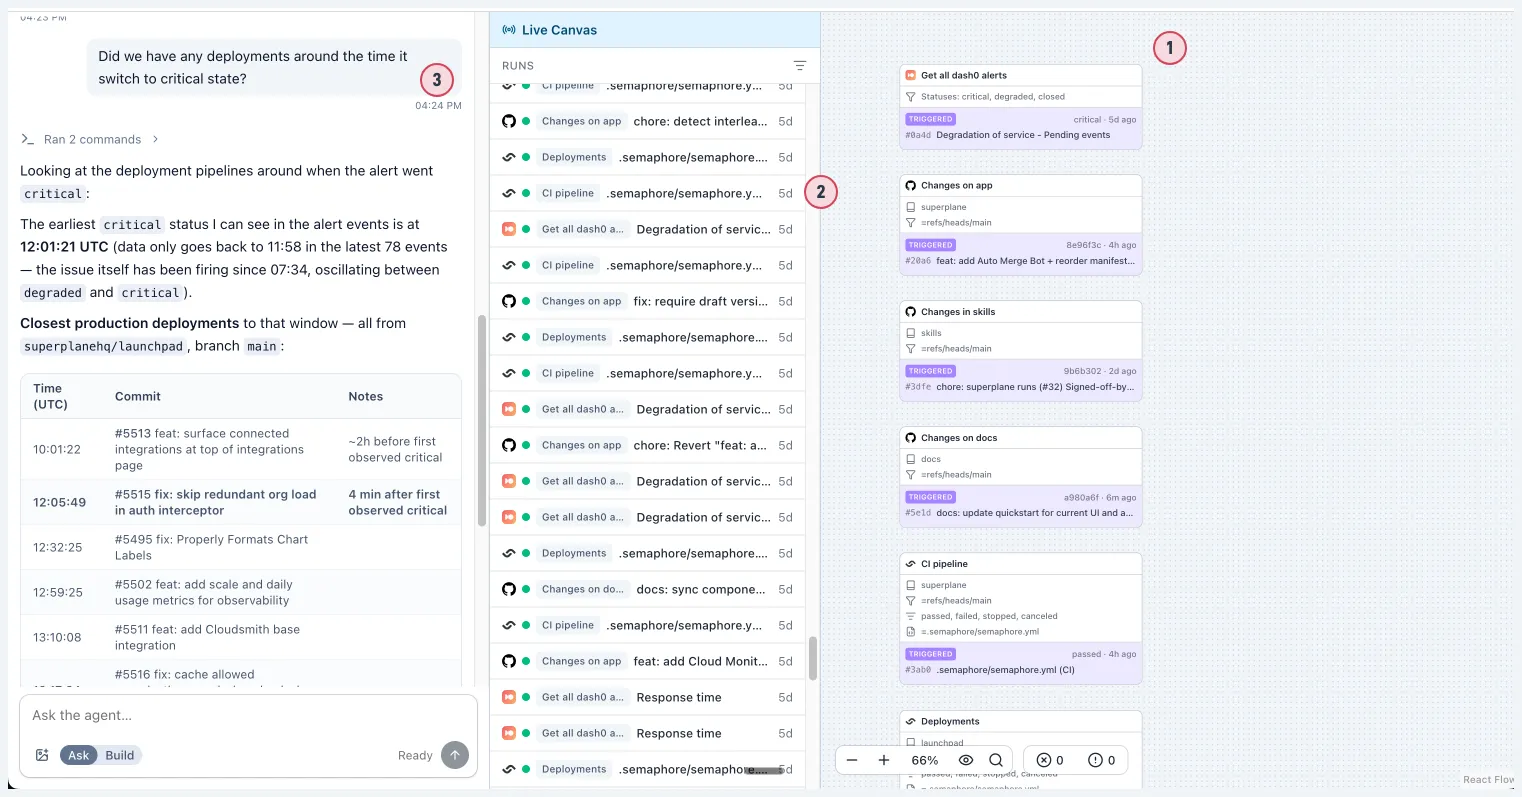The image size is (1522, 797).
Task: Click the Live Canvas broadcast icon
Action: (509, 30)
